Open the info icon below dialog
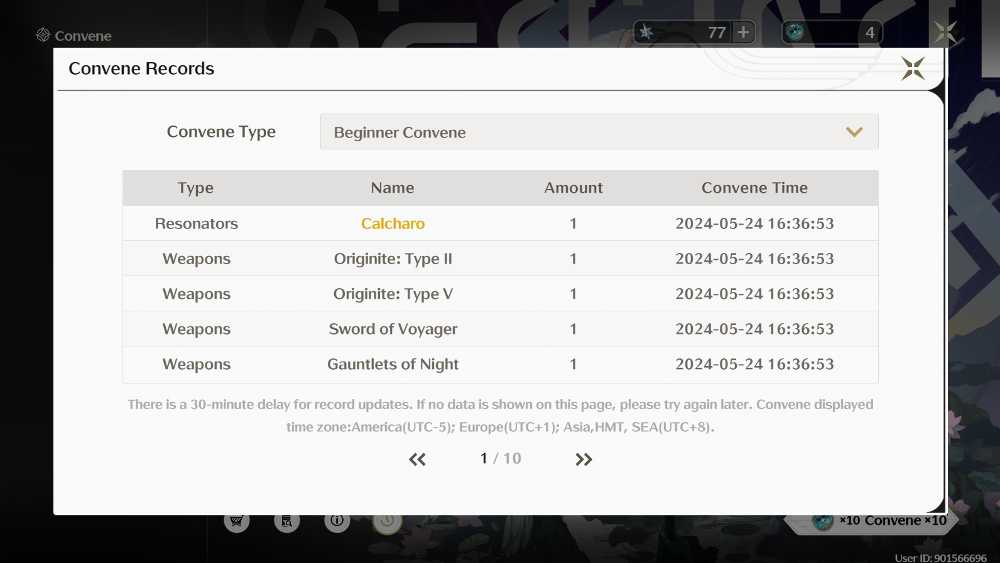This screenshot has height=563, width=1000. point(337,522)
